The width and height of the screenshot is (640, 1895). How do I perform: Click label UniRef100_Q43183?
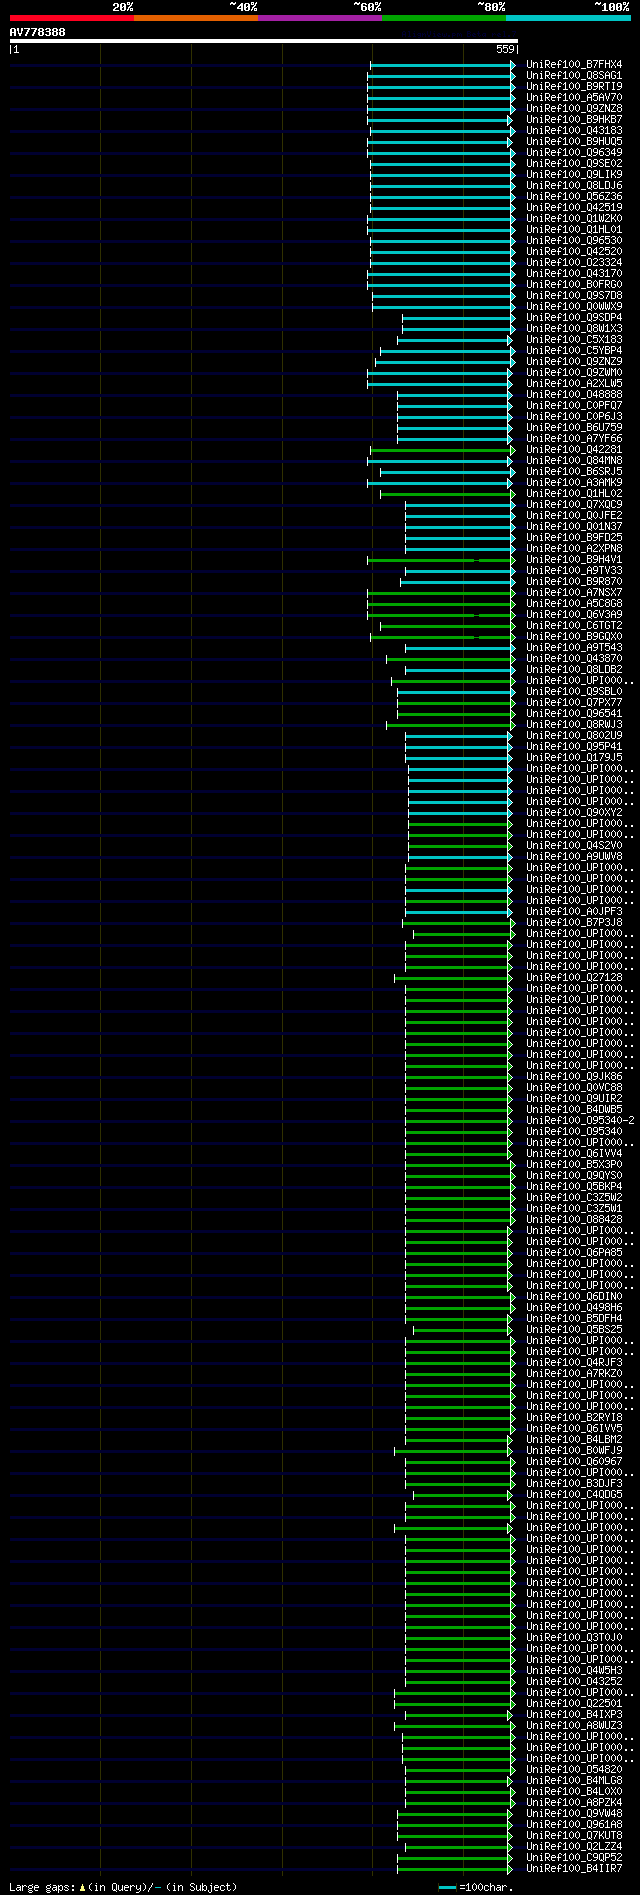[x=574, y=131]
